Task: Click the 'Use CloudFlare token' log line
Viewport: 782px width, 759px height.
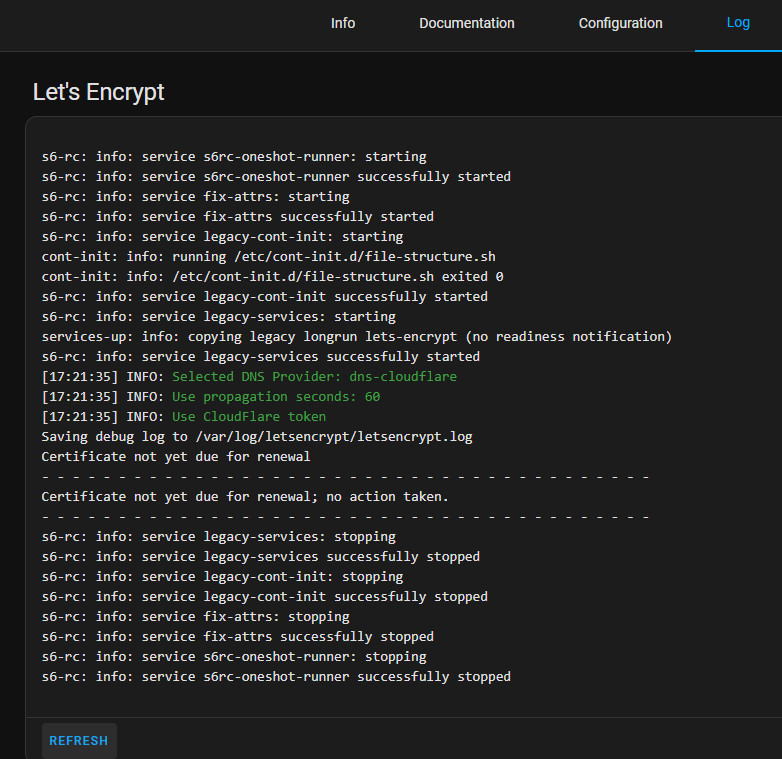Action: (x=248, y=417)
